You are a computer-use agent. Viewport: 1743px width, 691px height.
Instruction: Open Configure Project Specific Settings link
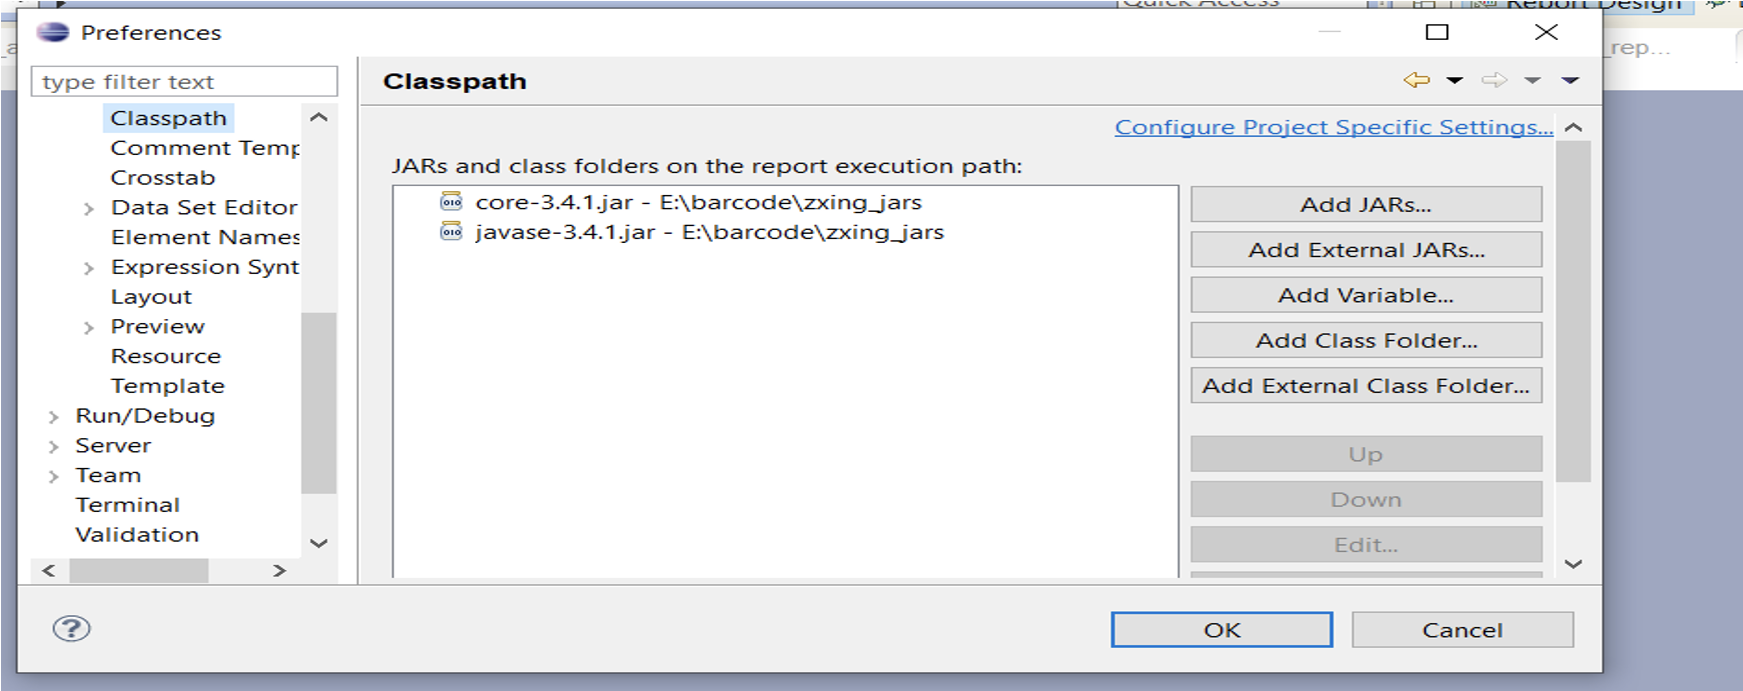click(1334, 127)
